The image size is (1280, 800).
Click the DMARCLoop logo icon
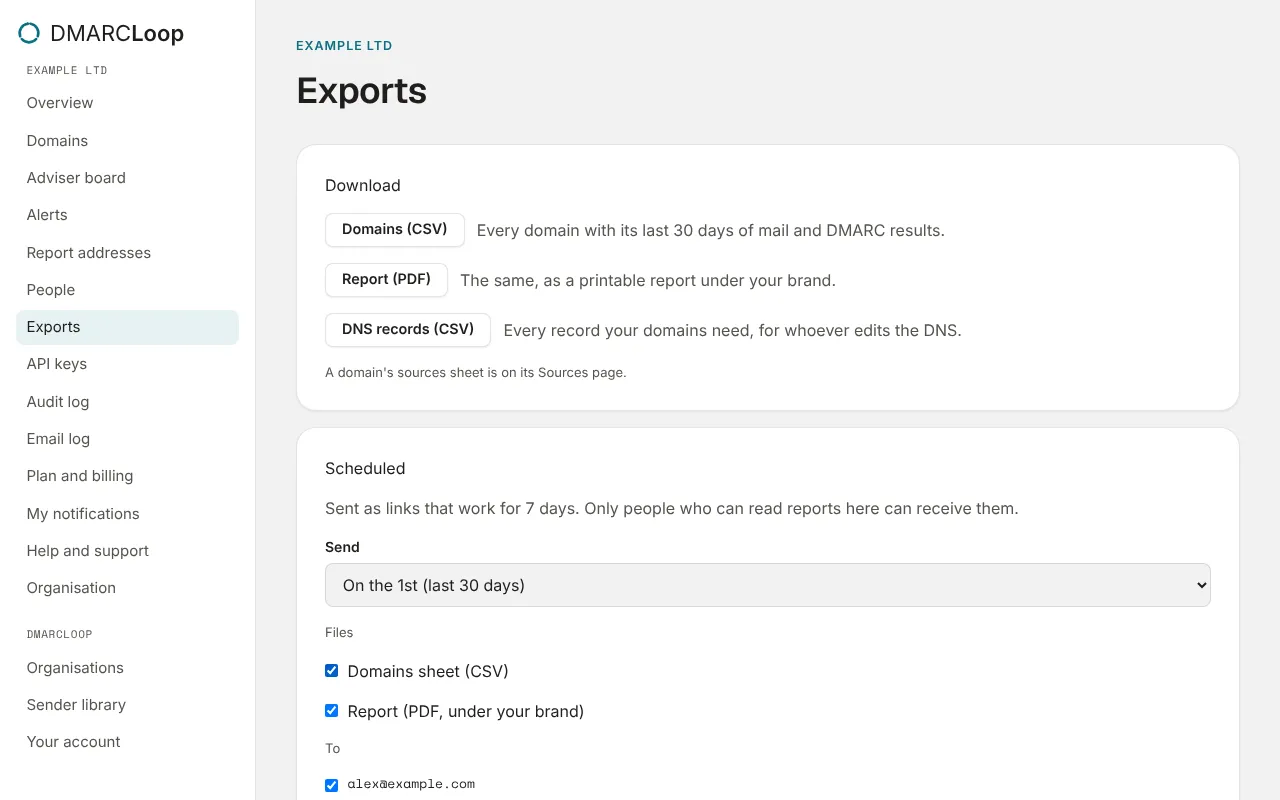click(x=29, y=33)
